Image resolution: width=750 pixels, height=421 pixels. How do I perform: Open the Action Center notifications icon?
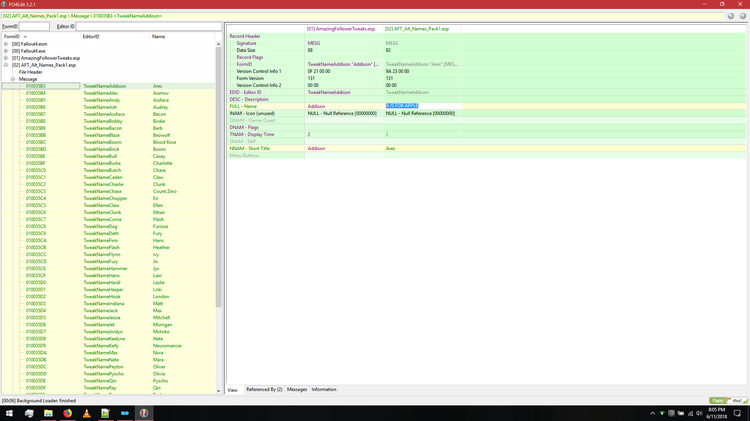coord(738,413)
